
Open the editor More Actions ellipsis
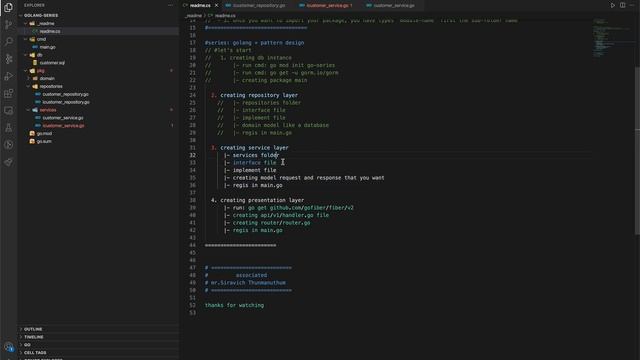632,5
